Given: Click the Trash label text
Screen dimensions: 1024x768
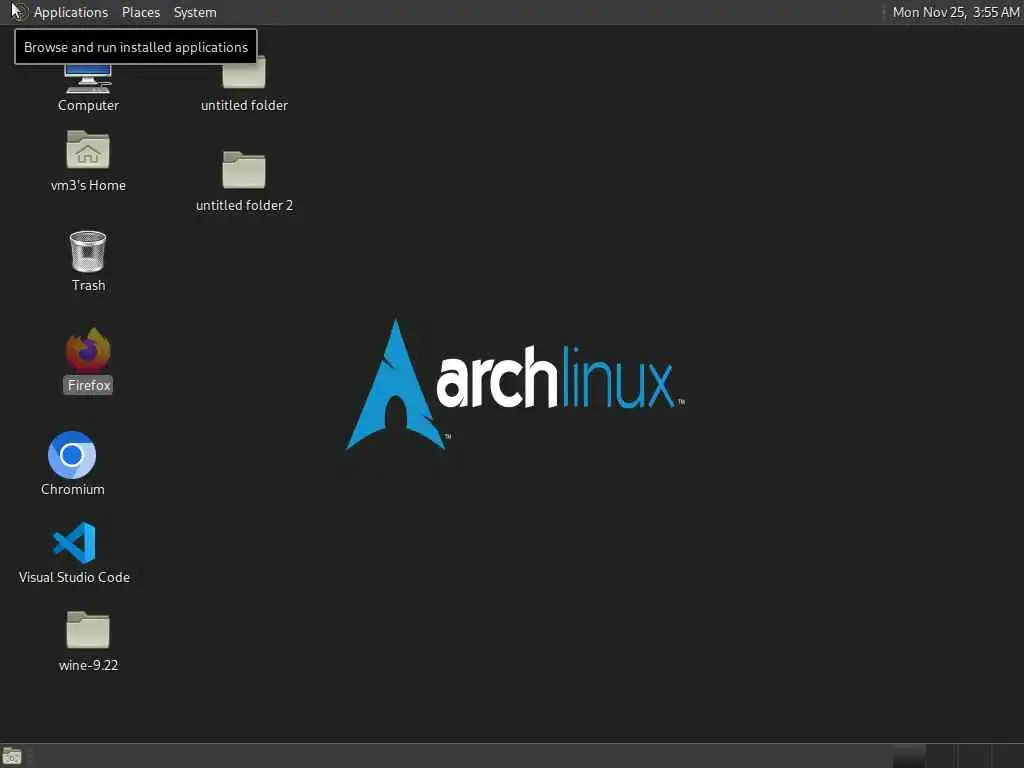Looking at the screenshot, I should pyautogui.click(x=88, y=285).
